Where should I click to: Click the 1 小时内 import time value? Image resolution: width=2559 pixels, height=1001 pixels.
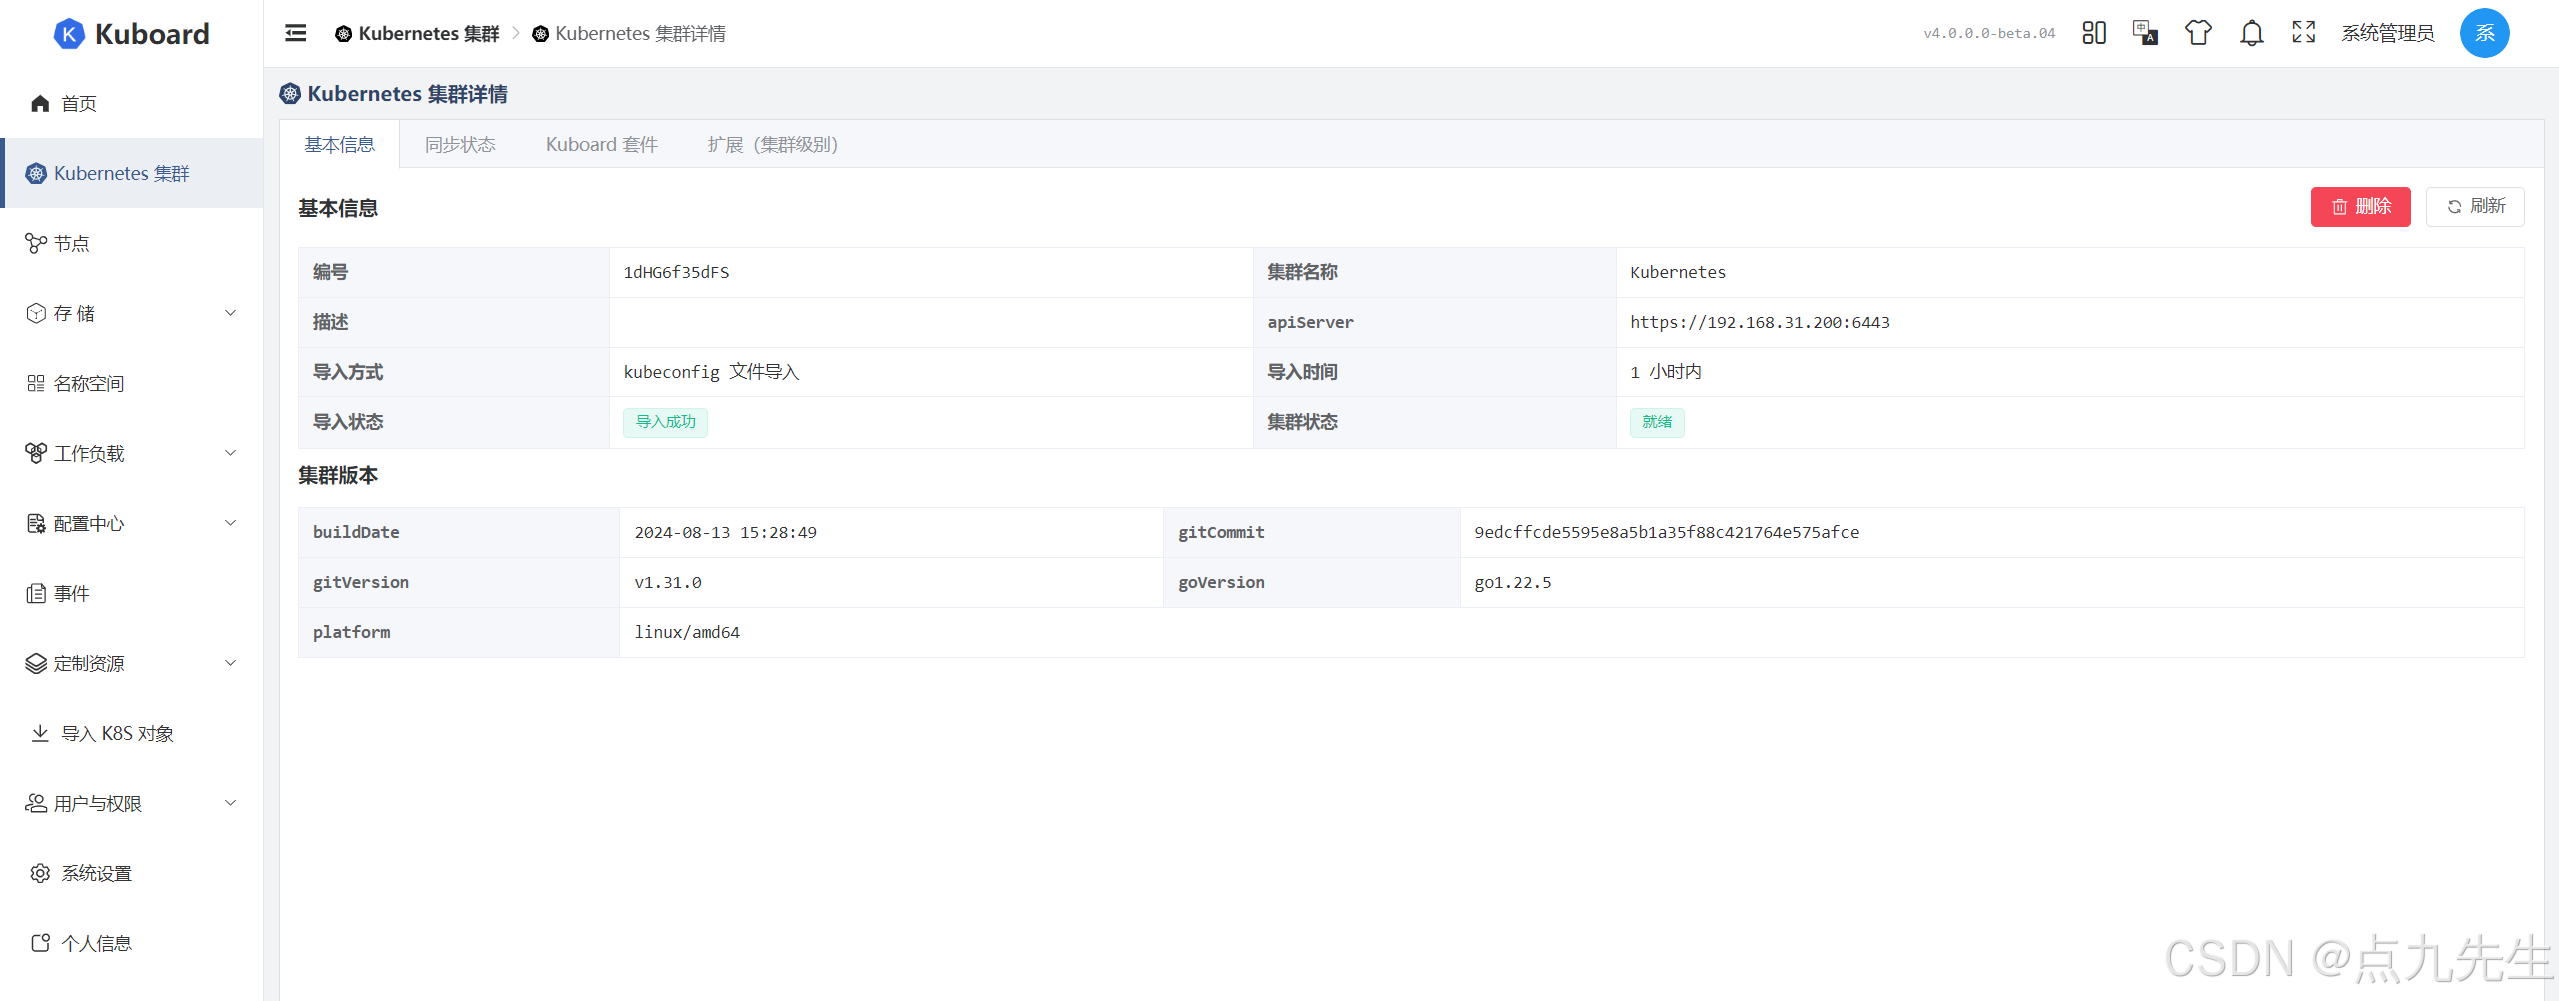[x=1666, y=372]
